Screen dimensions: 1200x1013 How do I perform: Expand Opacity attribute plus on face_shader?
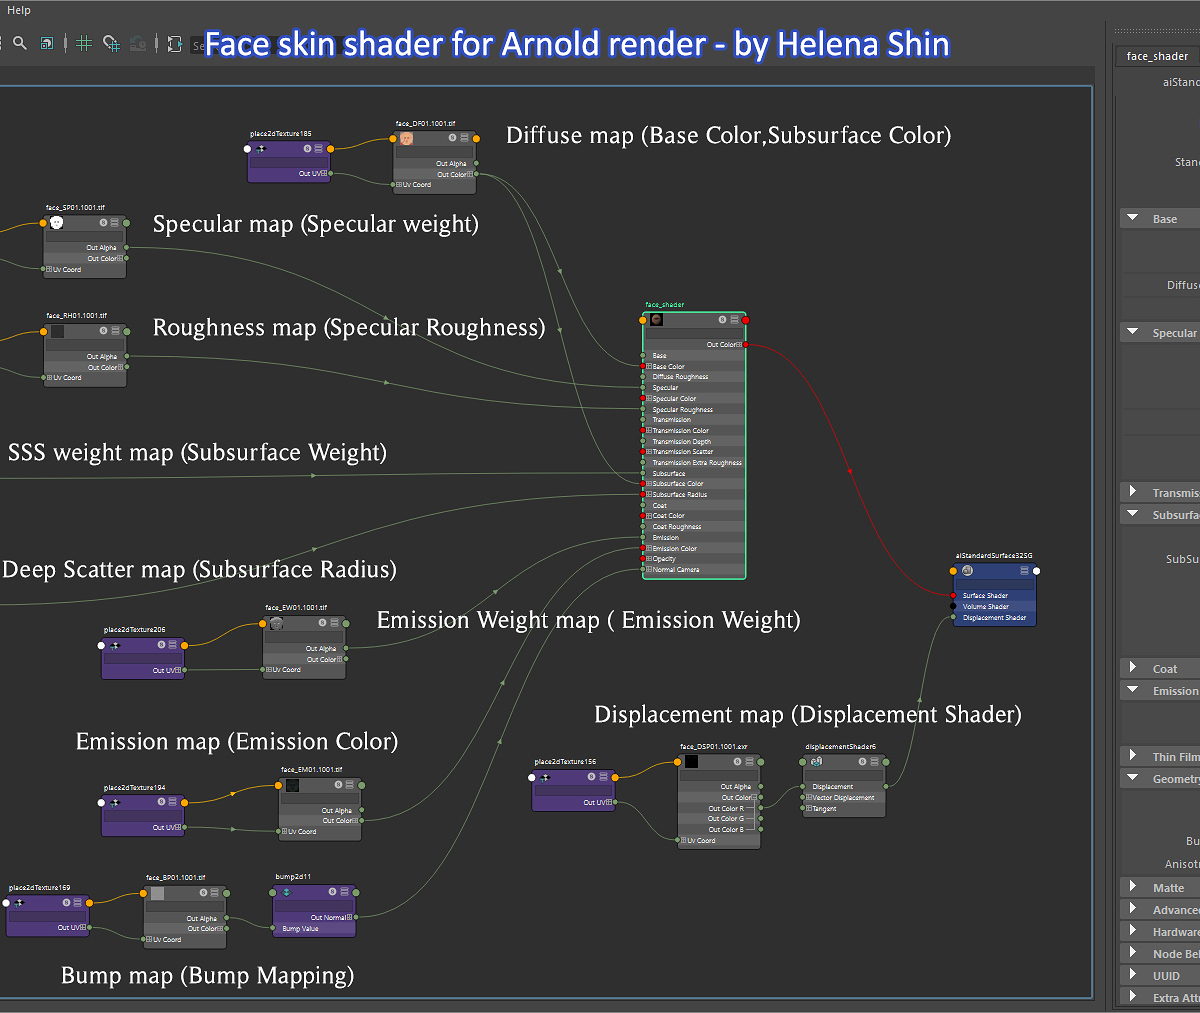click(x=649, y=559)
